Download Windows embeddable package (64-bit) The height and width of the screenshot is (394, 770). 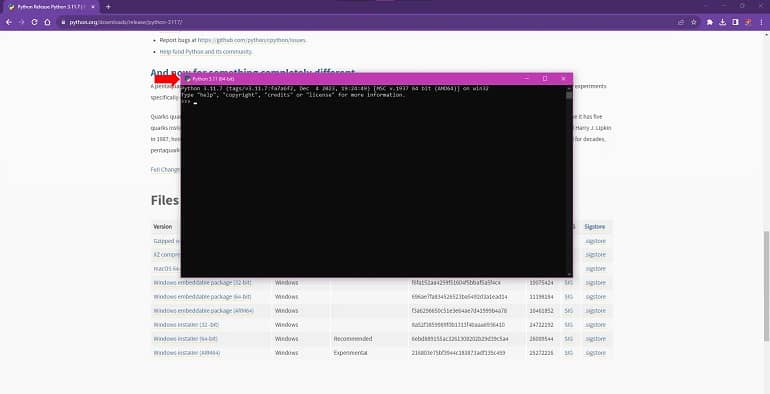(x=202, y=297)
